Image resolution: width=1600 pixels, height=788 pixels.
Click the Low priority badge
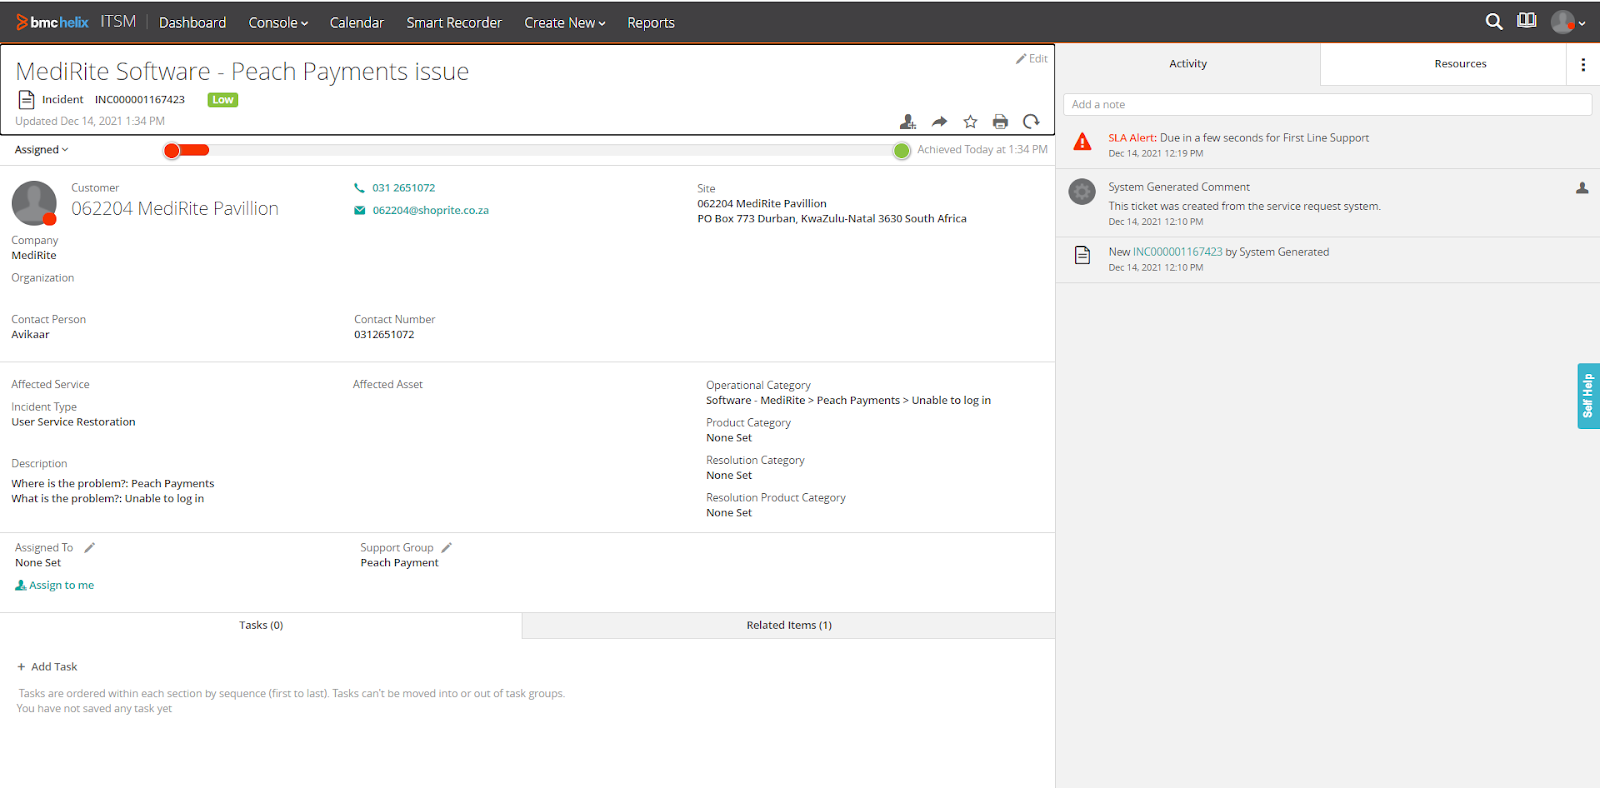pyautogui.click(x=223, y=100)
